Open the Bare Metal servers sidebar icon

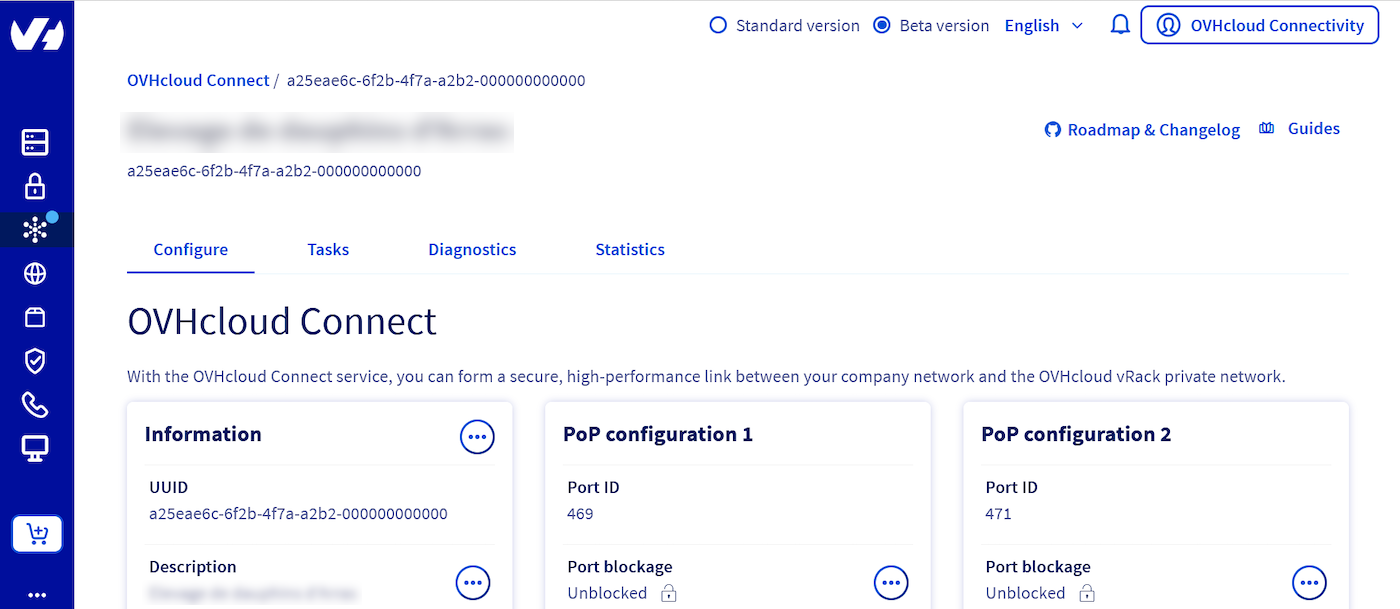pyautogui.click(x=35, y=142)
